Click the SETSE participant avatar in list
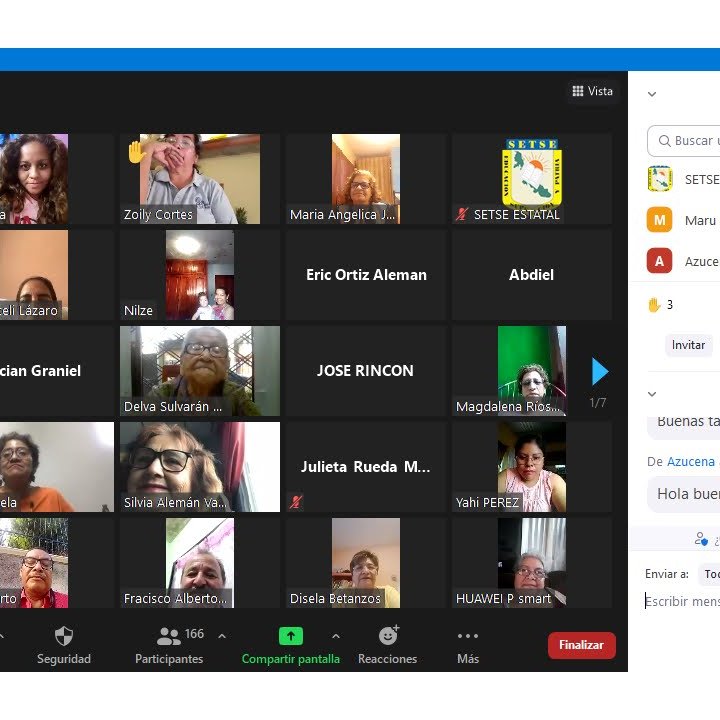The height and width of the screenshot is (720, 720). [x=659, y=179]
